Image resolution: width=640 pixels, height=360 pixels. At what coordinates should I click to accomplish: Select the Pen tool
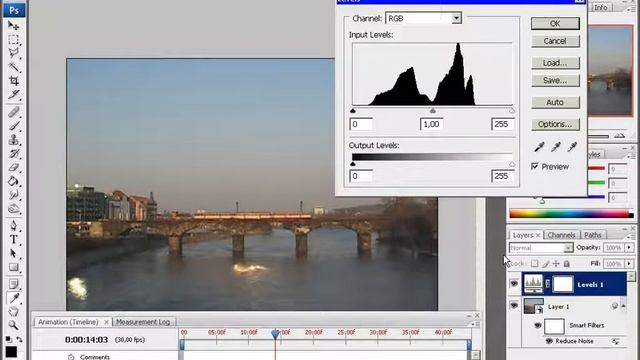pyautogui.click(x=13, y=226)
